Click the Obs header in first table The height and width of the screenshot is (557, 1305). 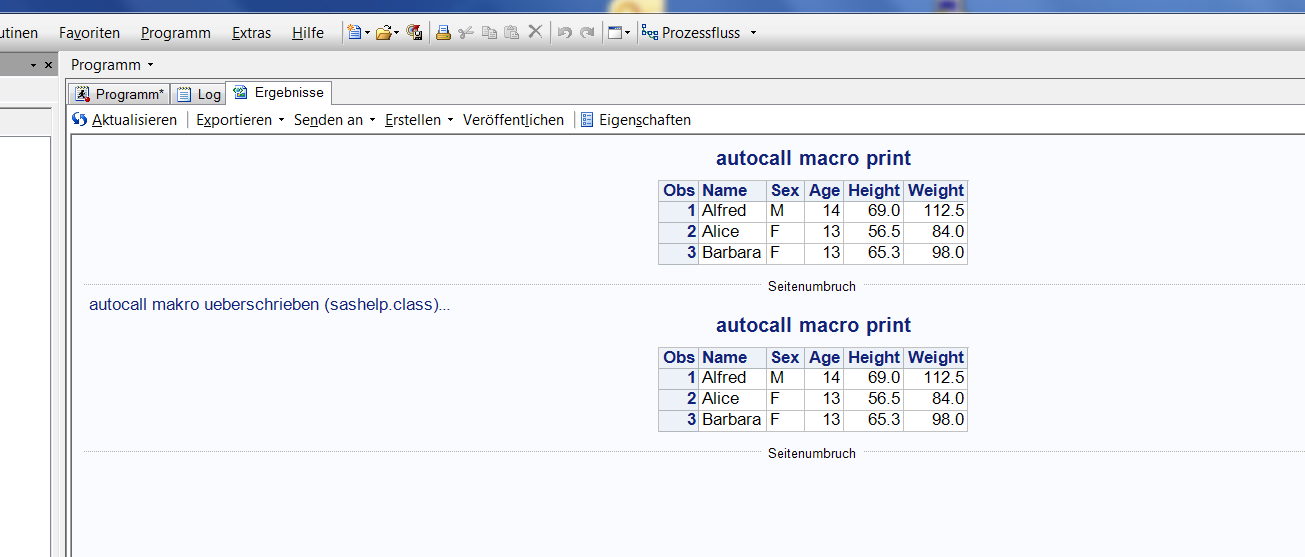point(679,190)
